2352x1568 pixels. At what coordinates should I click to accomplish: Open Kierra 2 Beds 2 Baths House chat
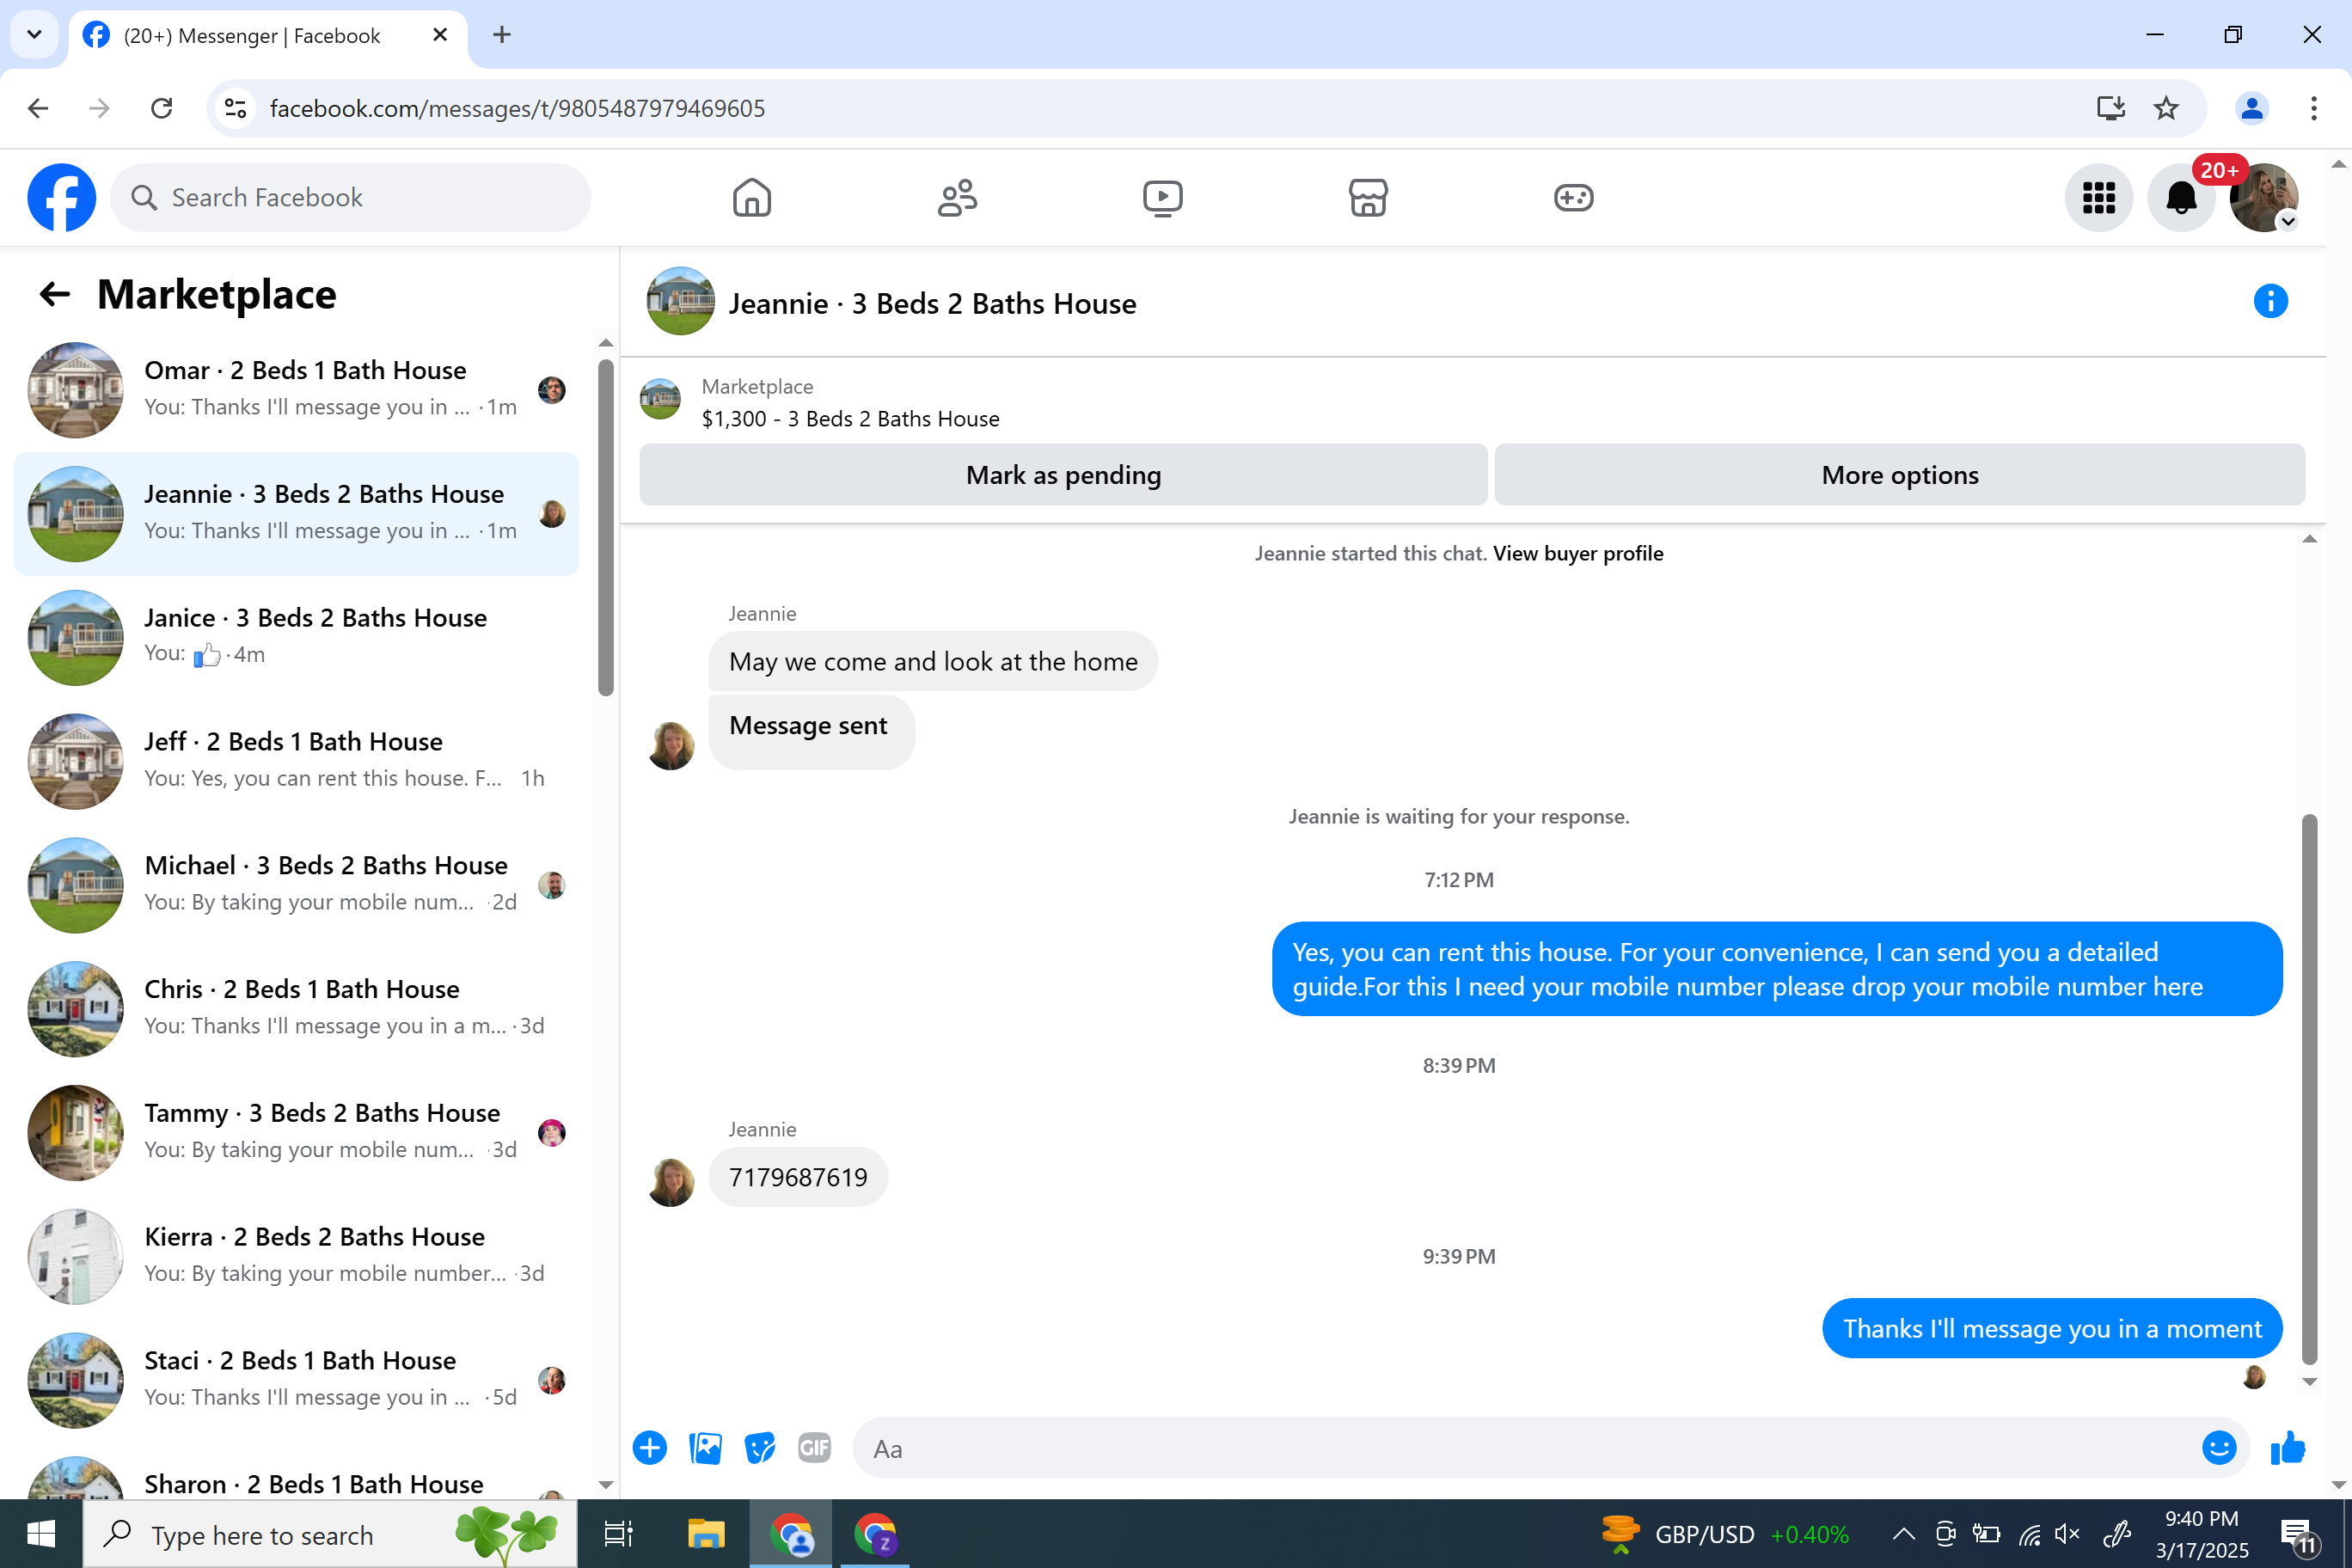click(297, 1256)
